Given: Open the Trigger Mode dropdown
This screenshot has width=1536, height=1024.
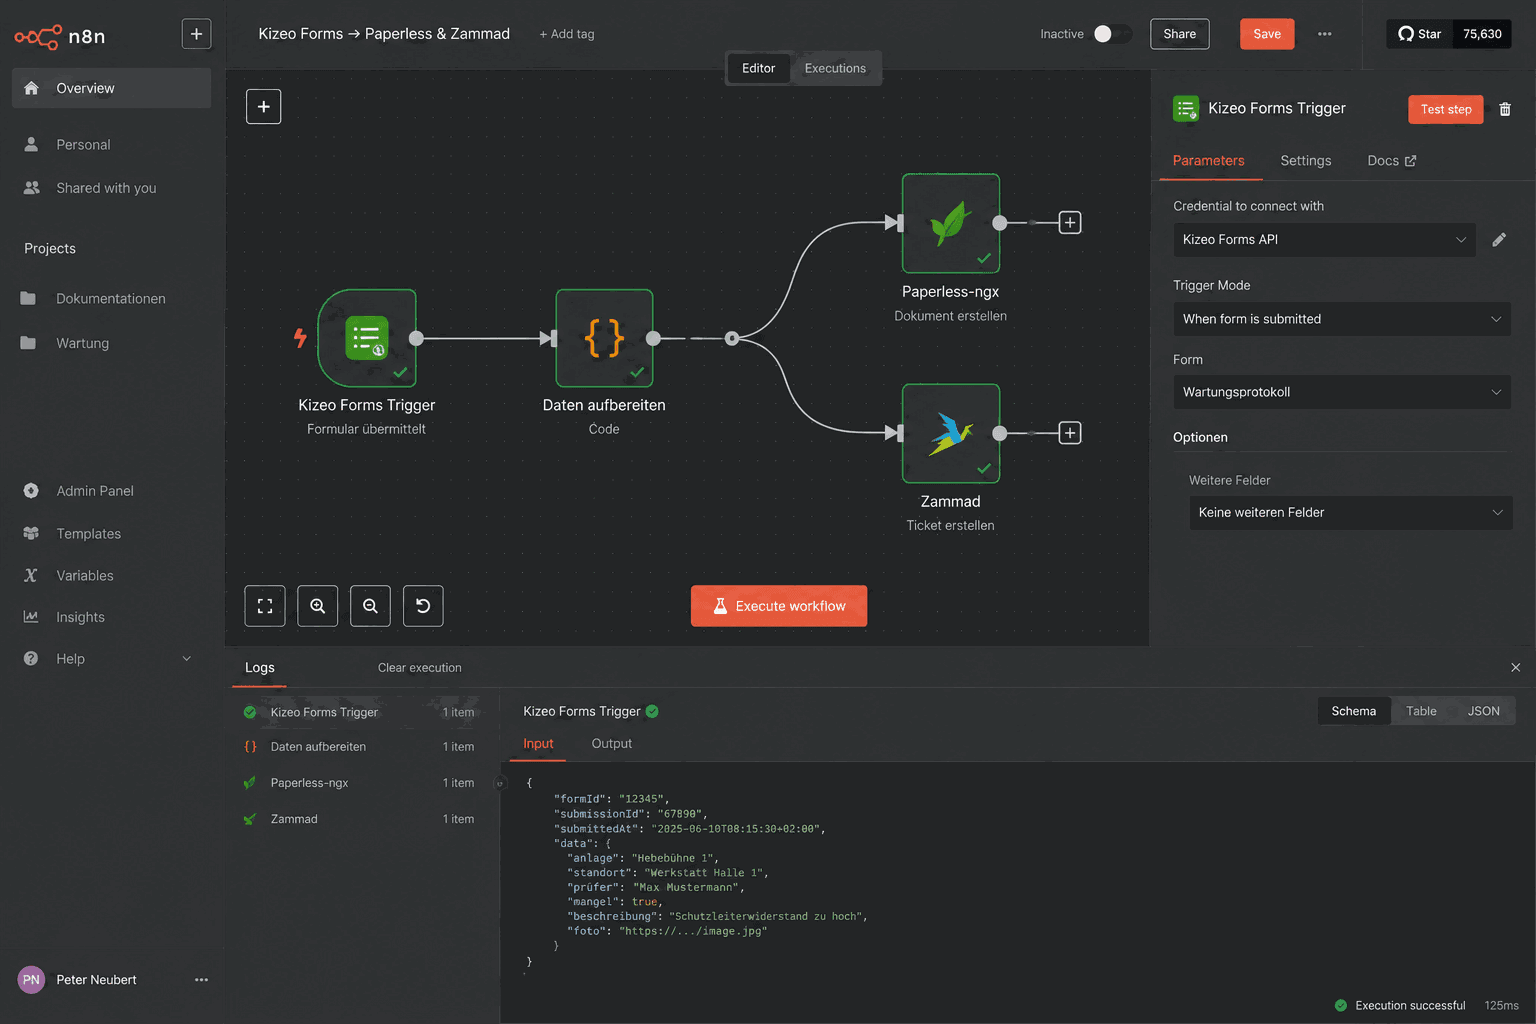Looking at the screenshot, I should point(1342,319).
